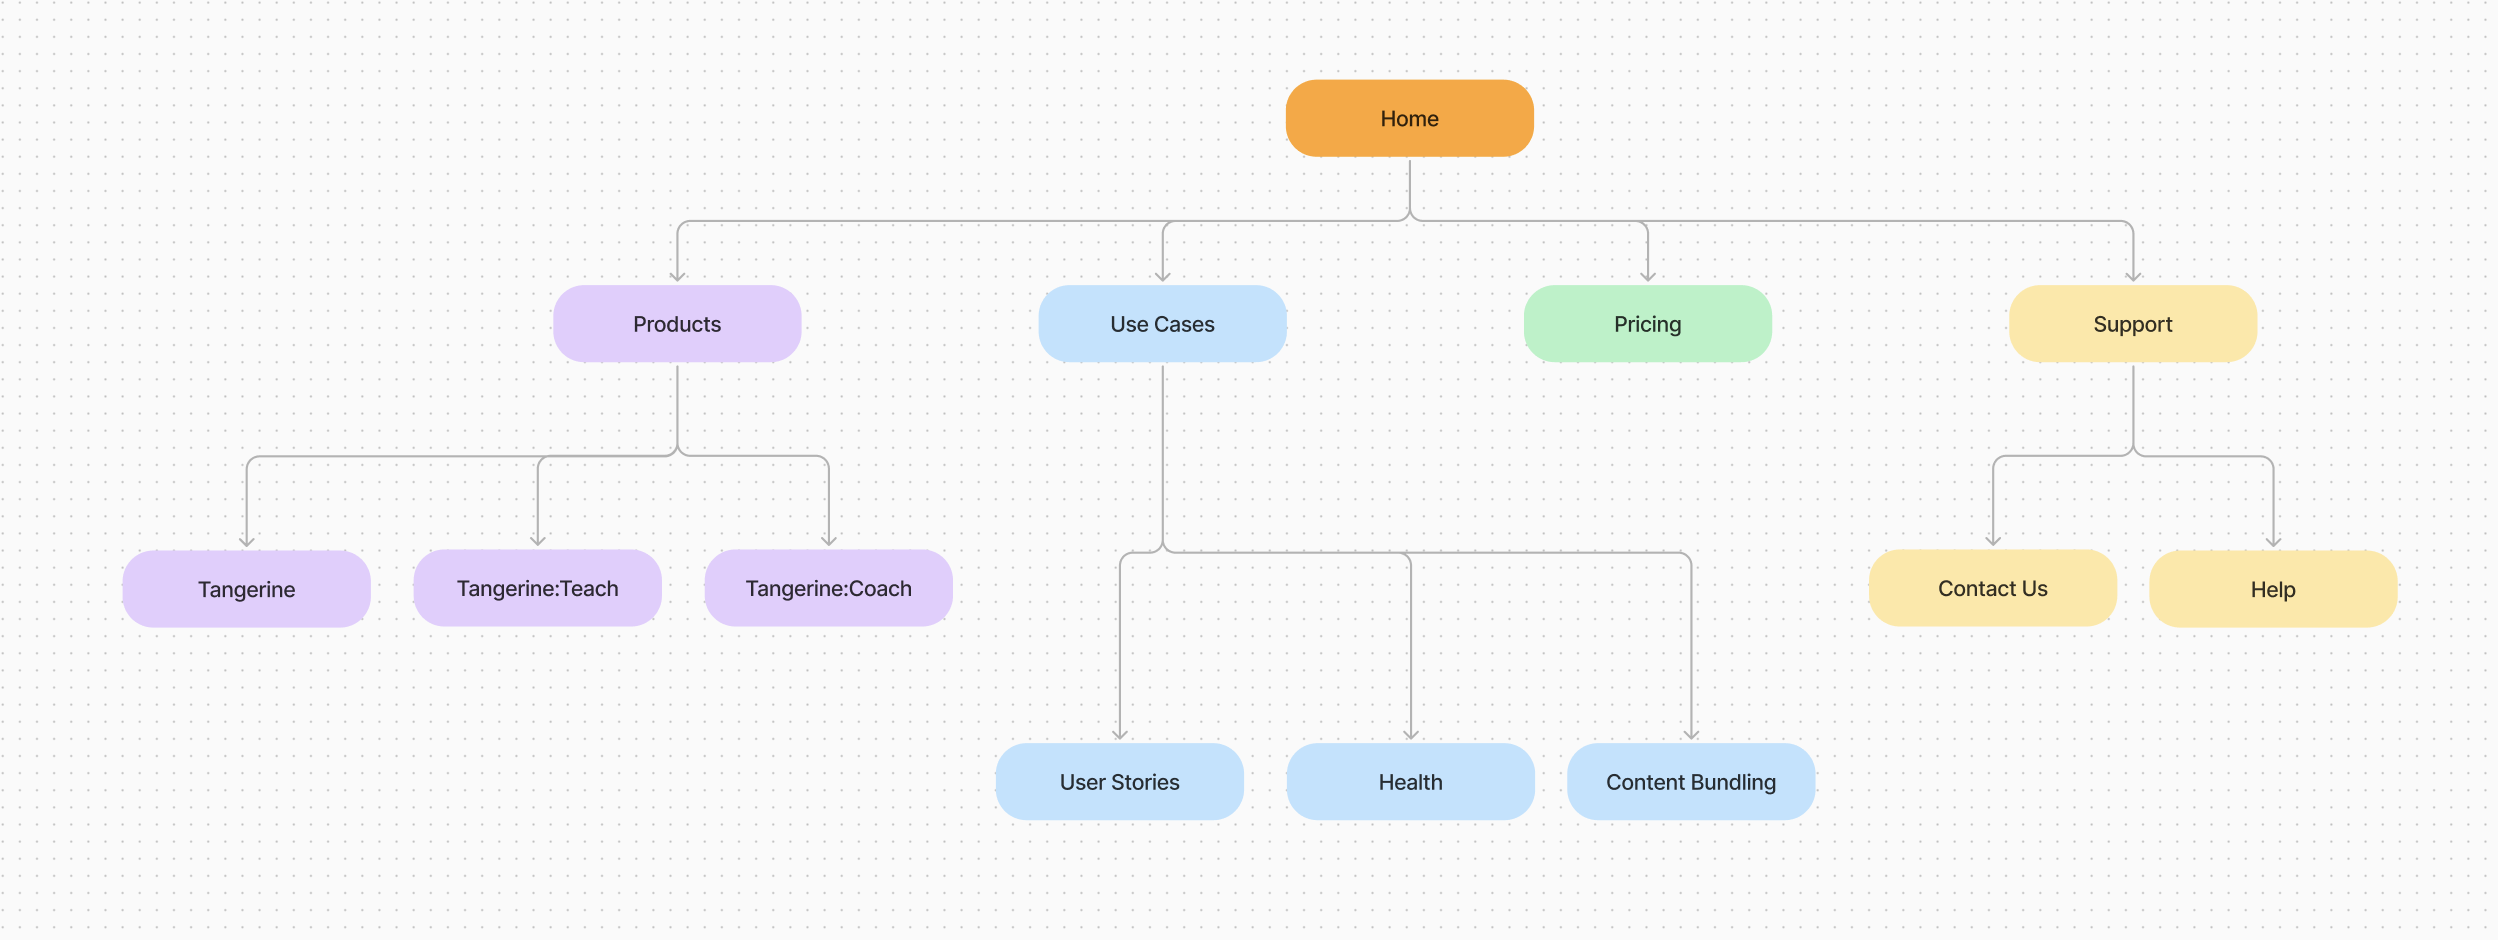Click the plain Tangerine node

(246, 589)
